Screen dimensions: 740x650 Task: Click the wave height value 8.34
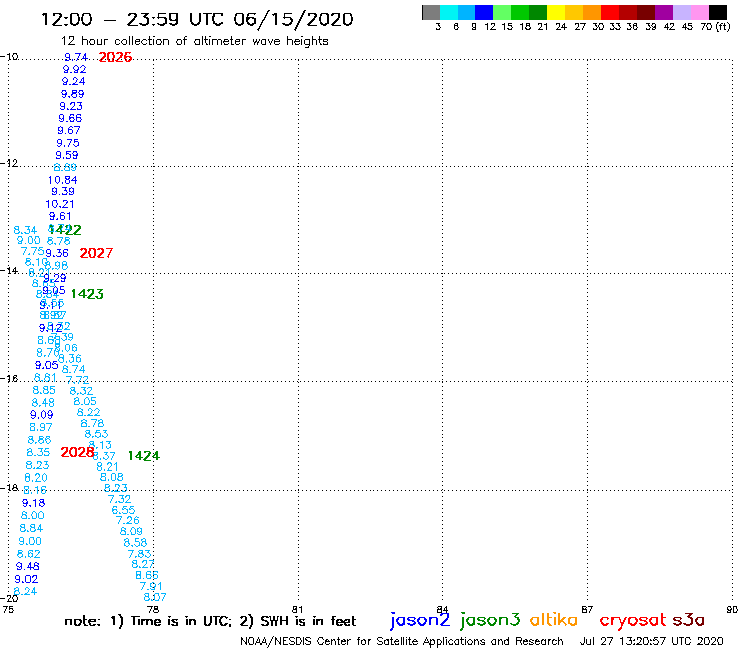coord(25,230)
